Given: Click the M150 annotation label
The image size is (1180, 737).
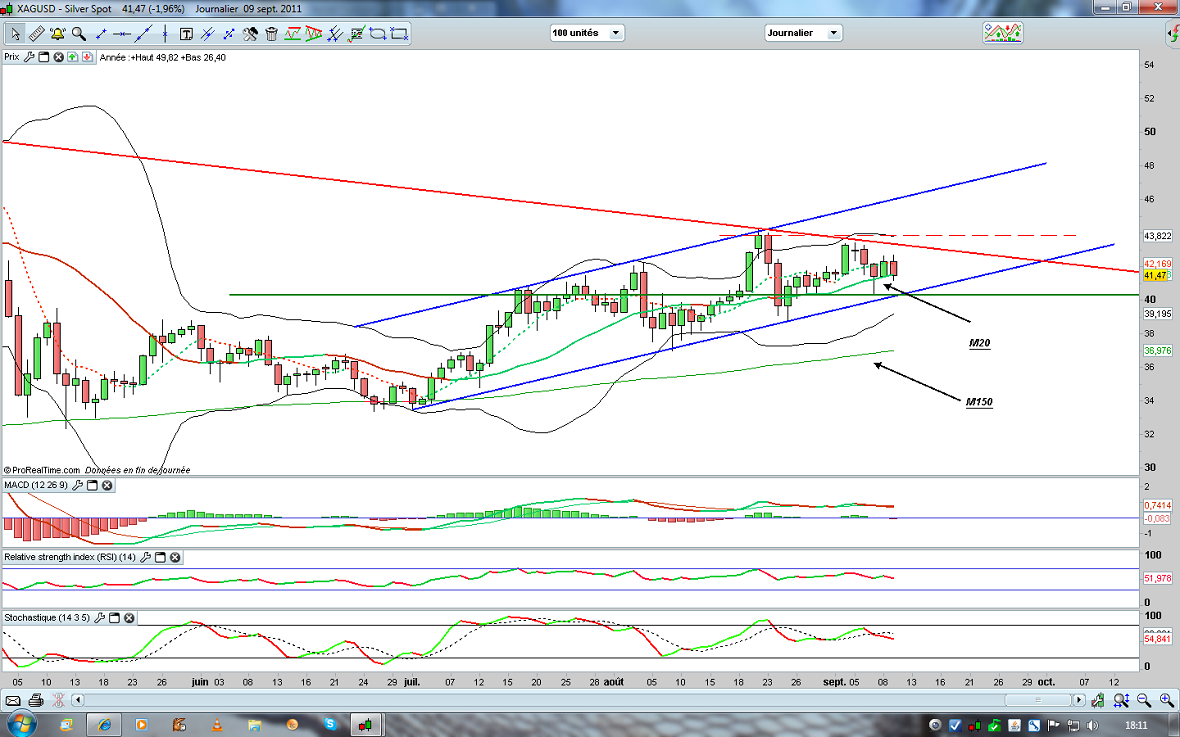Looking at the screenshot, I should pyautogui.click(x=978, y=402).
